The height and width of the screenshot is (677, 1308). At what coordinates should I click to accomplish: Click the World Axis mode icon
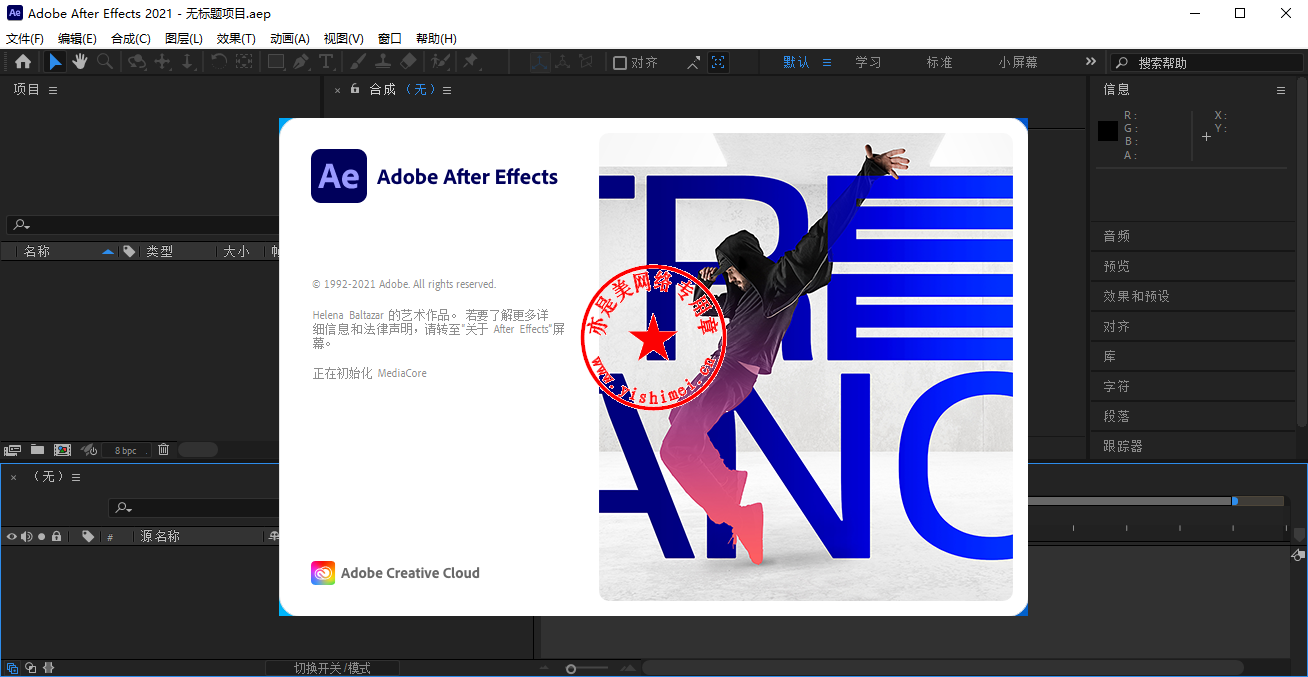(x=563, y=62)
